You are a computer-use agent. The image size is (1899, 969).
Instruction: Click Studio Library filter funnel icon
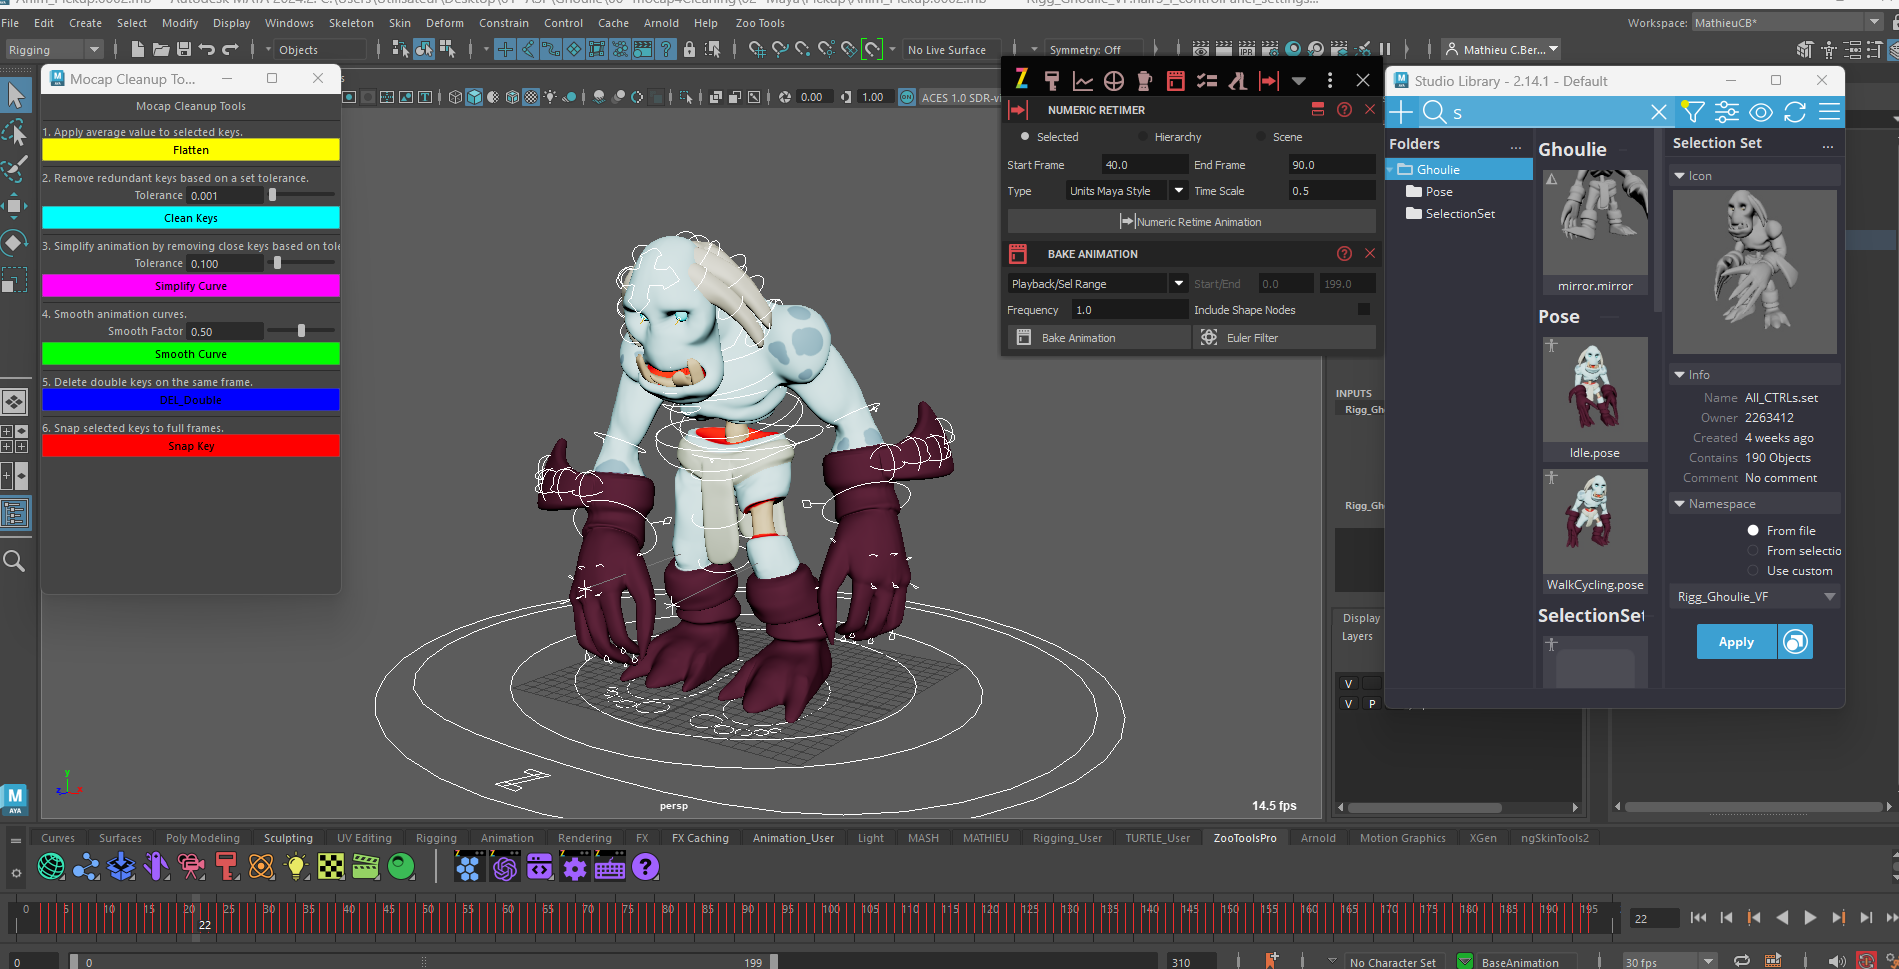[x=1692, y=112]
